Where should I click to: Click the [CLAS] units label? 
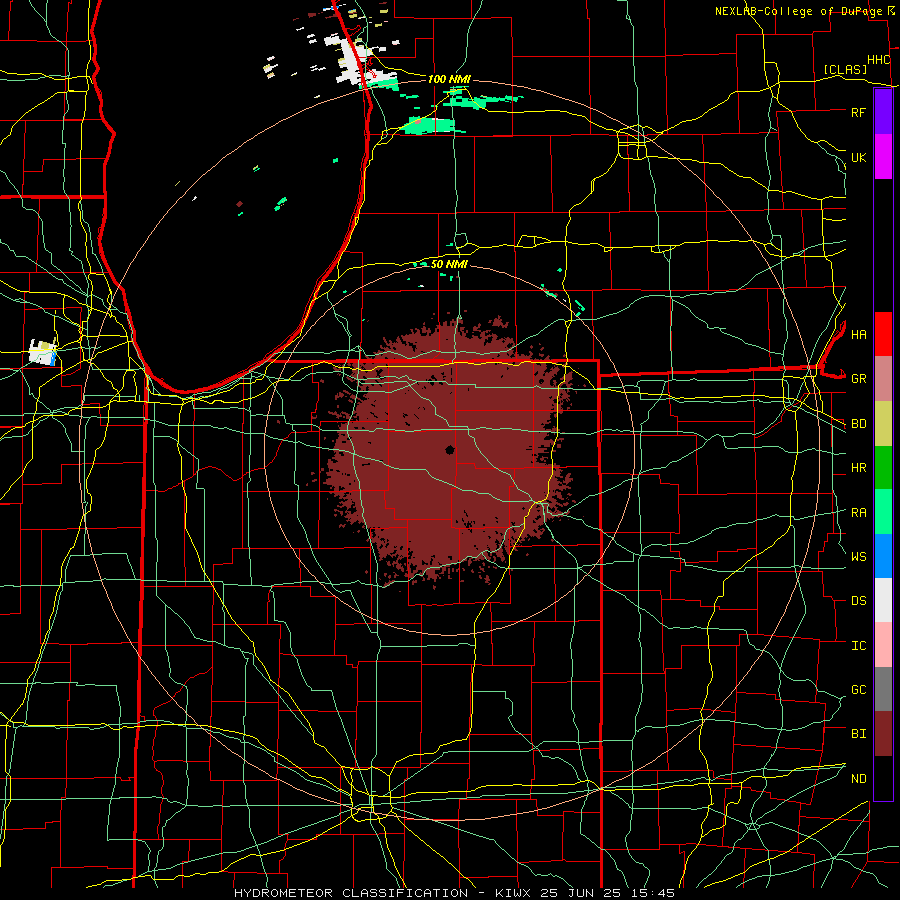click(845, 70)
